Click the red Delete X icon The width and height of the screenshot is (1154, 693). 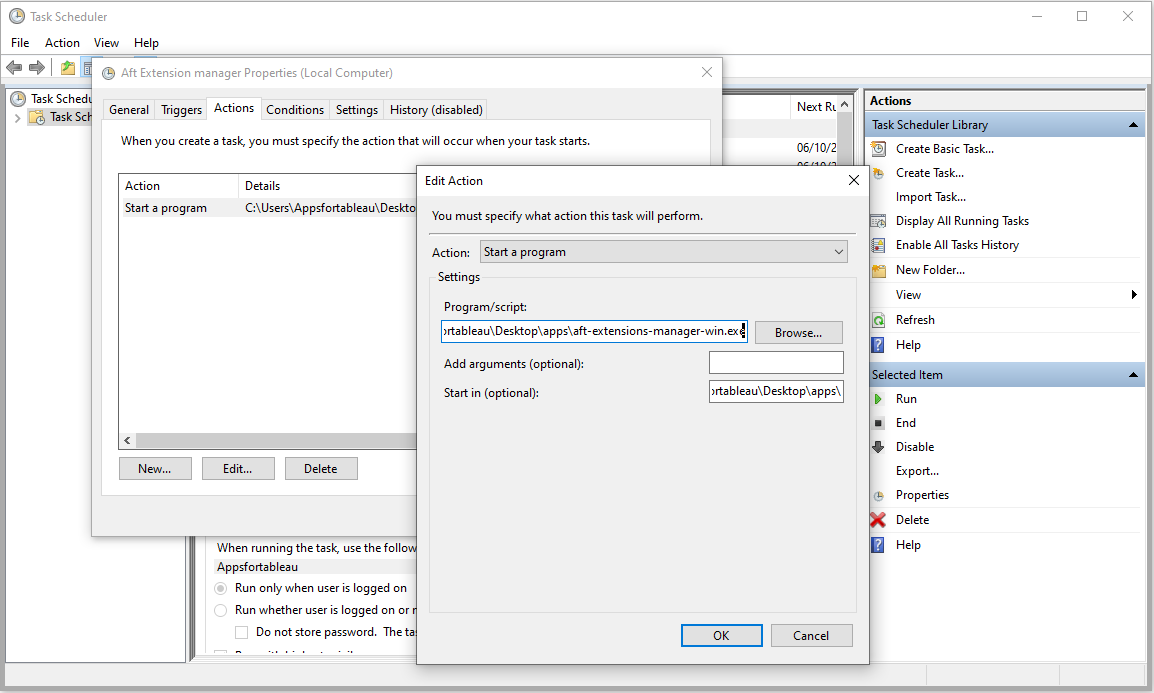point(878,520)
